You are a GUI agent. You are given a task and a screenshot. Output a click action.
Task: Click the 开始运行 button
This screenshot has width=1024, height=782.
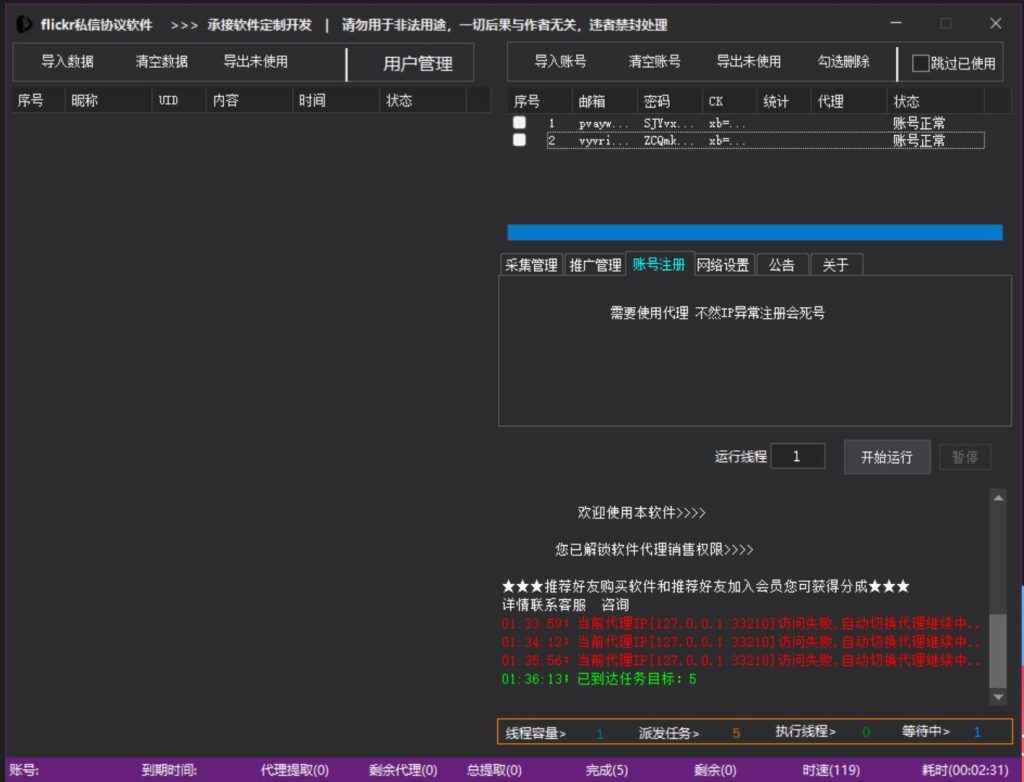pyautogui.click(x=886, y=457)
